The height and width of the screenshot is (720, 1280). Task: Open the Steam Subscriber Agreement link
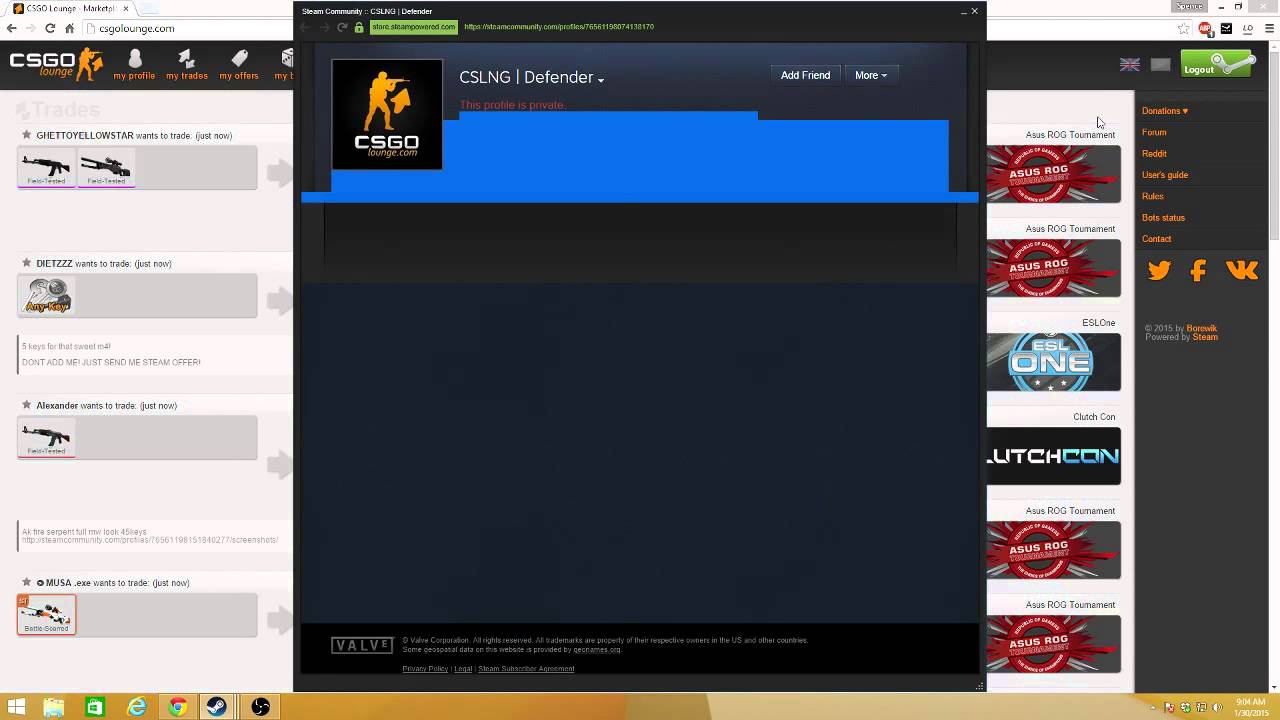coord(526,669)
